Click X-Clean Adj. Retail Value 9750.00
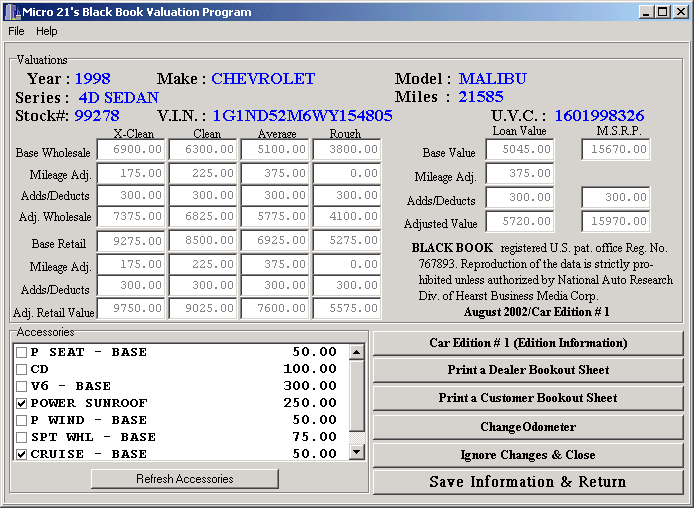The height and width of the screenshot is (508, 694). pos(131,308)
